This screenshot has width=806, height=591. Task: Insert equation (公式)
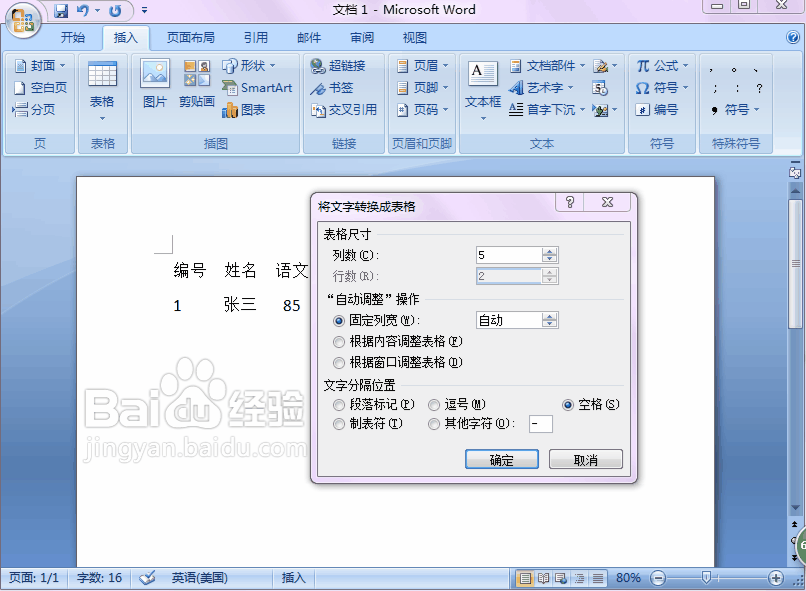[662, 66]
